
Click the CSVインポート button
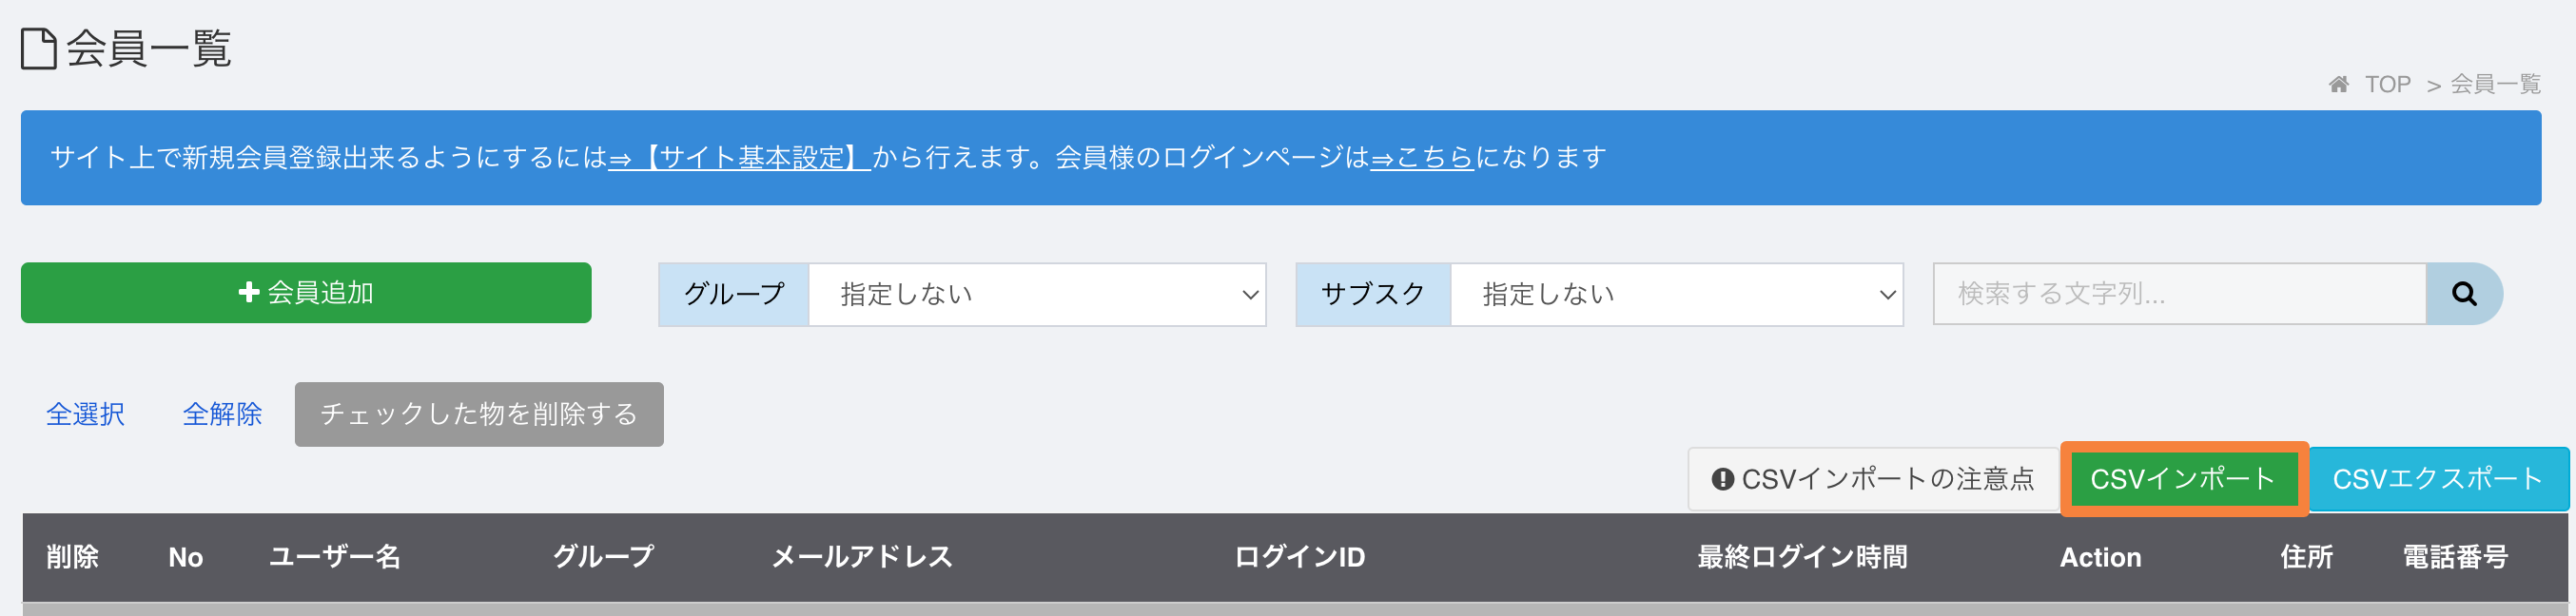2183,479
